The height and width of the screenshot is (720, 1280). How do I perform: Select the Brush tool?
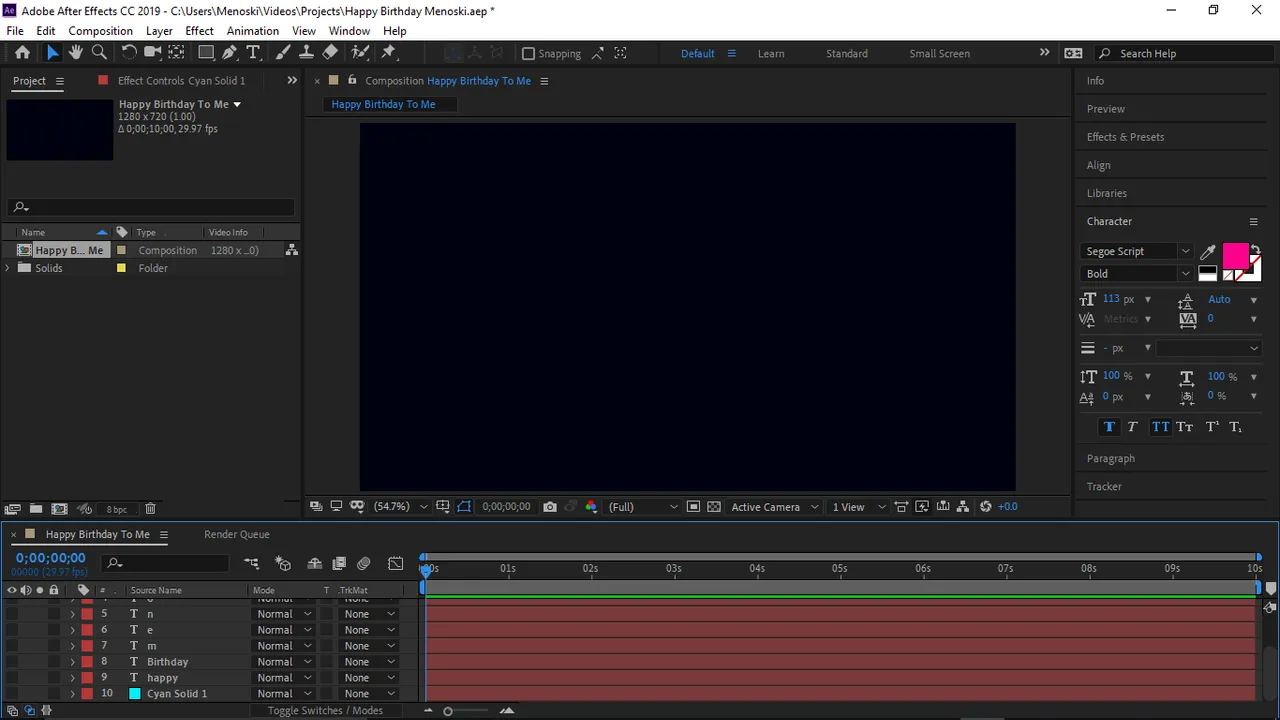(x=283, y=53)
